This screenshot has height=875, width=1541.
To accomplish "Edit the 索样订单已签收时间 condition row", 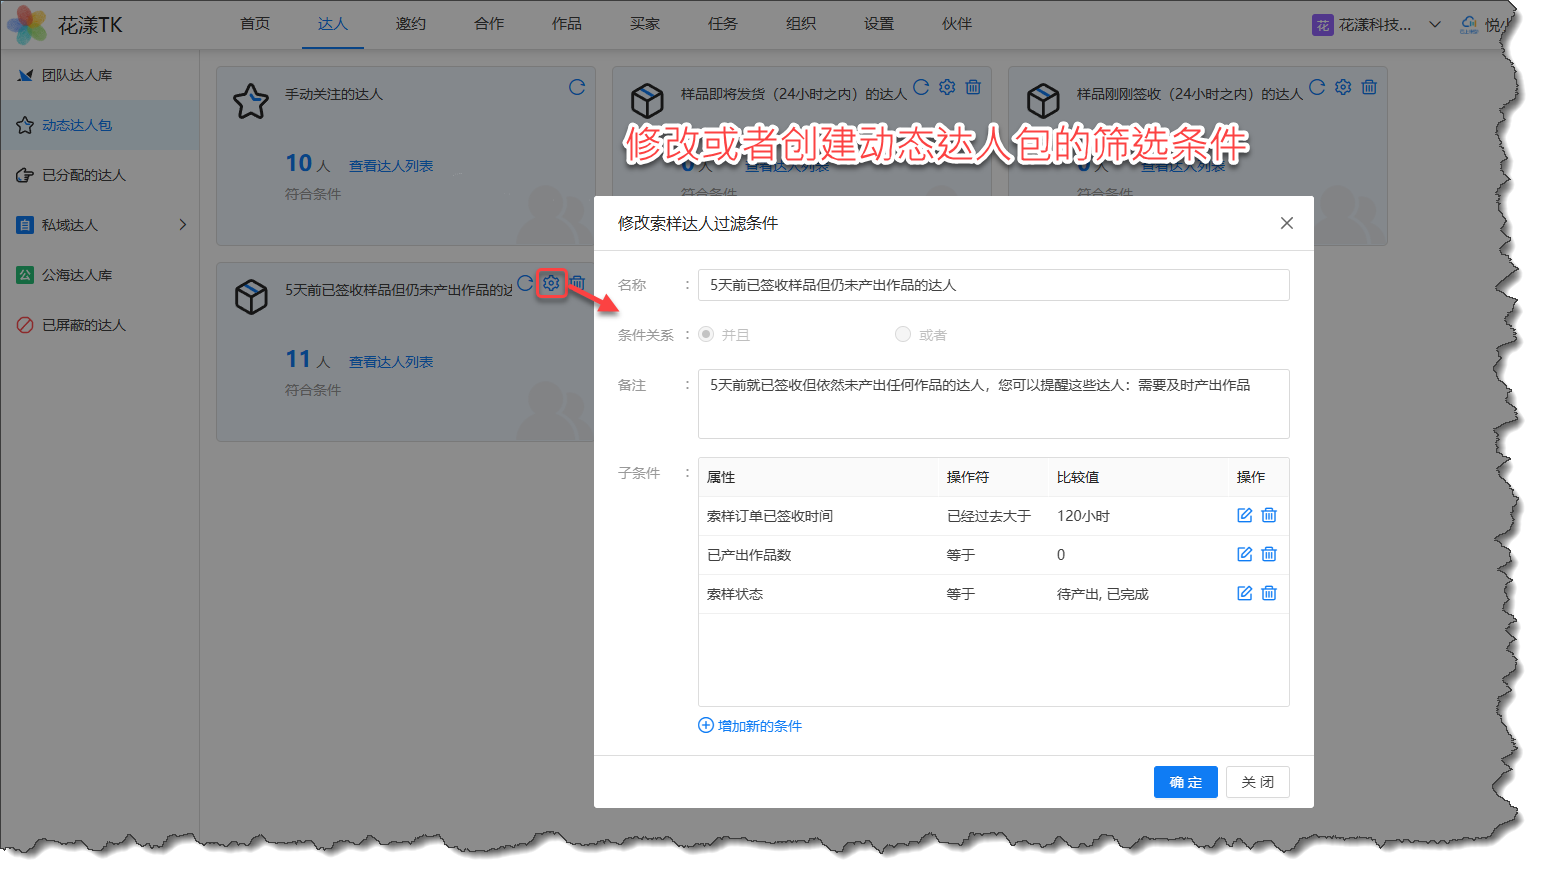I will [x=1244, y=515].
